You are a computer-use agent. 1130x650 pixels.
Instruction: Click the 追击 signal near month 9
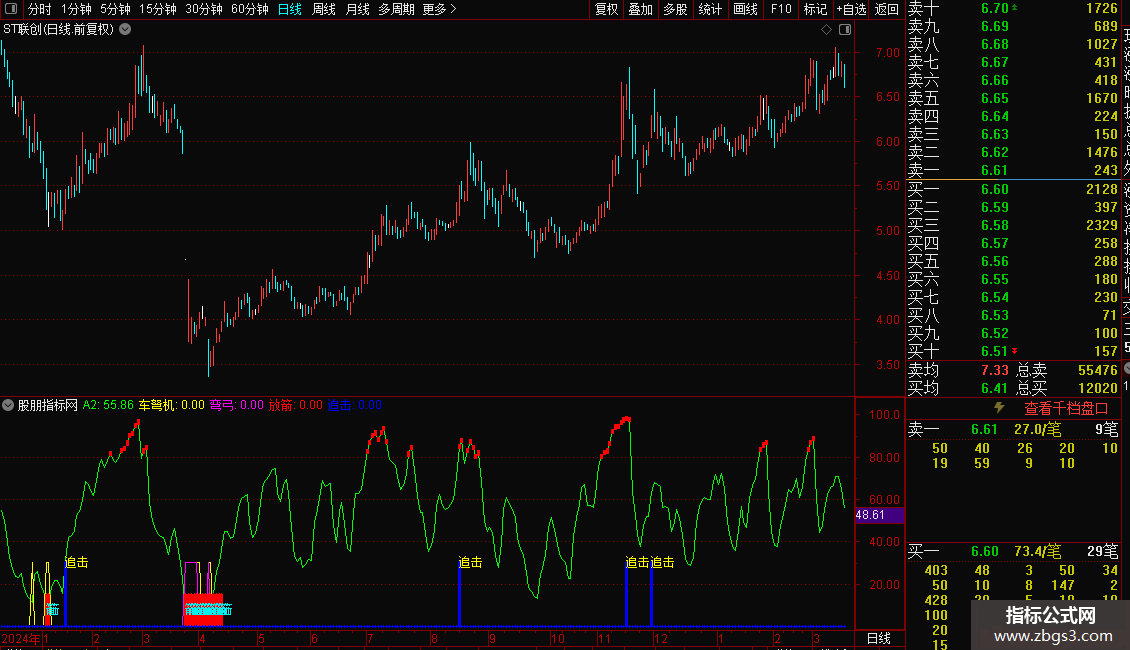[x=471, y=562]
